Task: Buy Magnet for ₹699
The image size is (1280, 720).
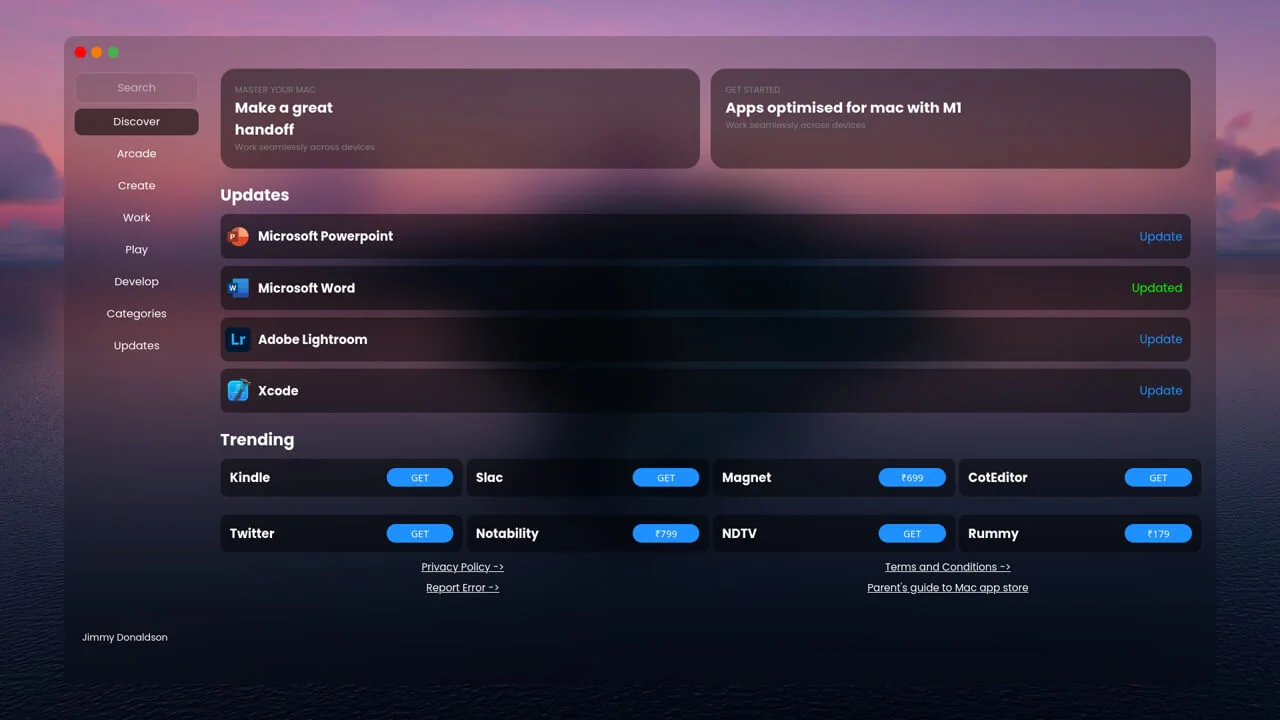Action: [x=912, y=478]
